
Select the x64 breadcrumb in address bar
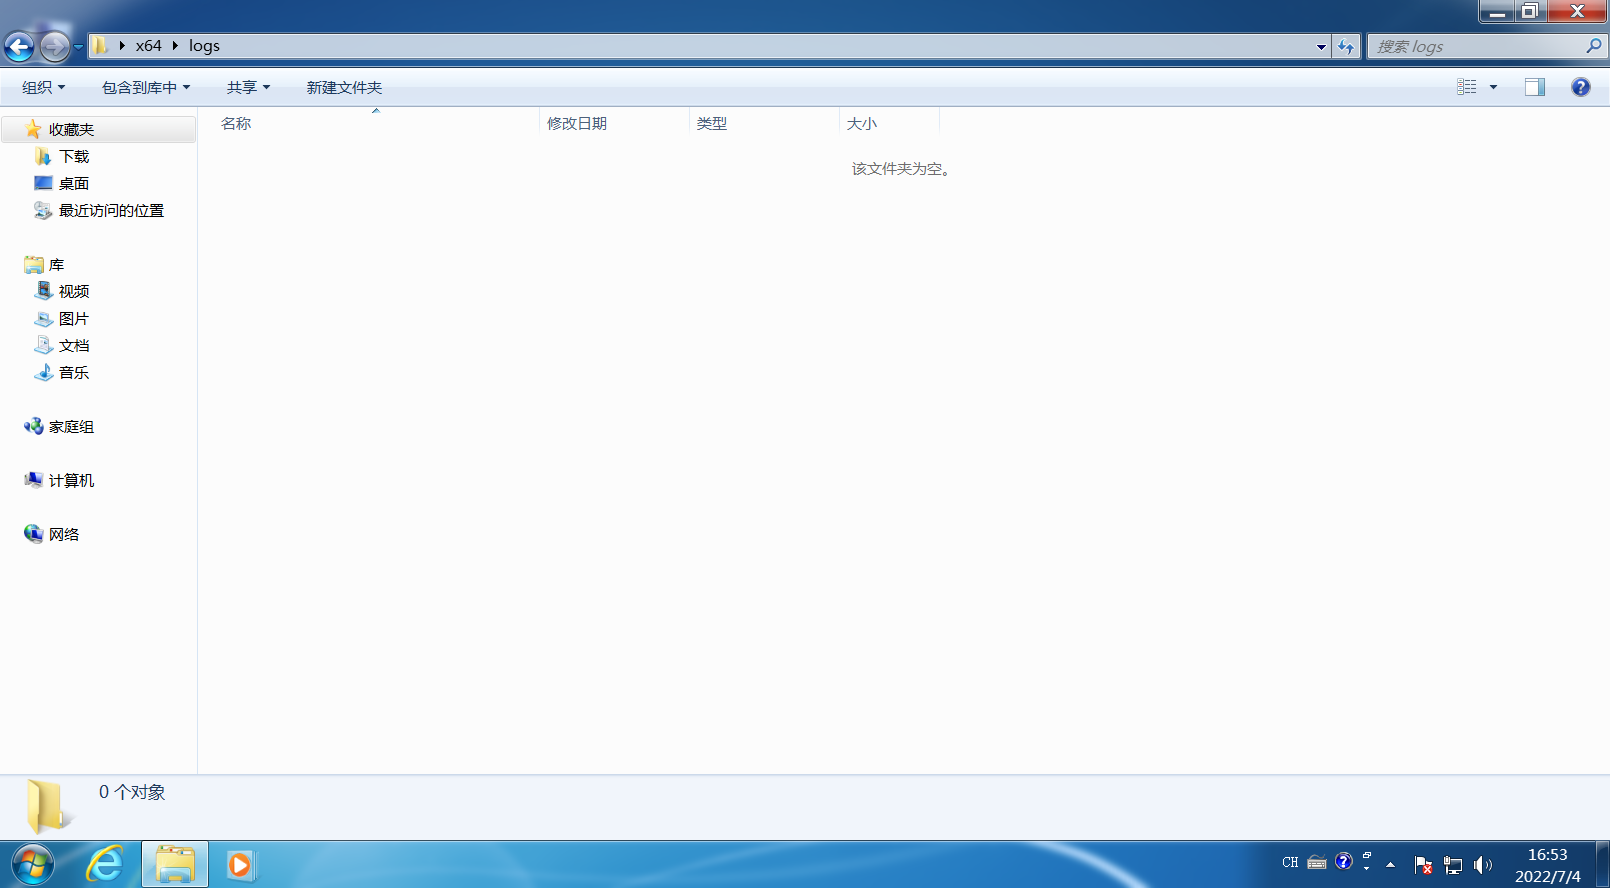pyautogui.click(x=148, y=46)
